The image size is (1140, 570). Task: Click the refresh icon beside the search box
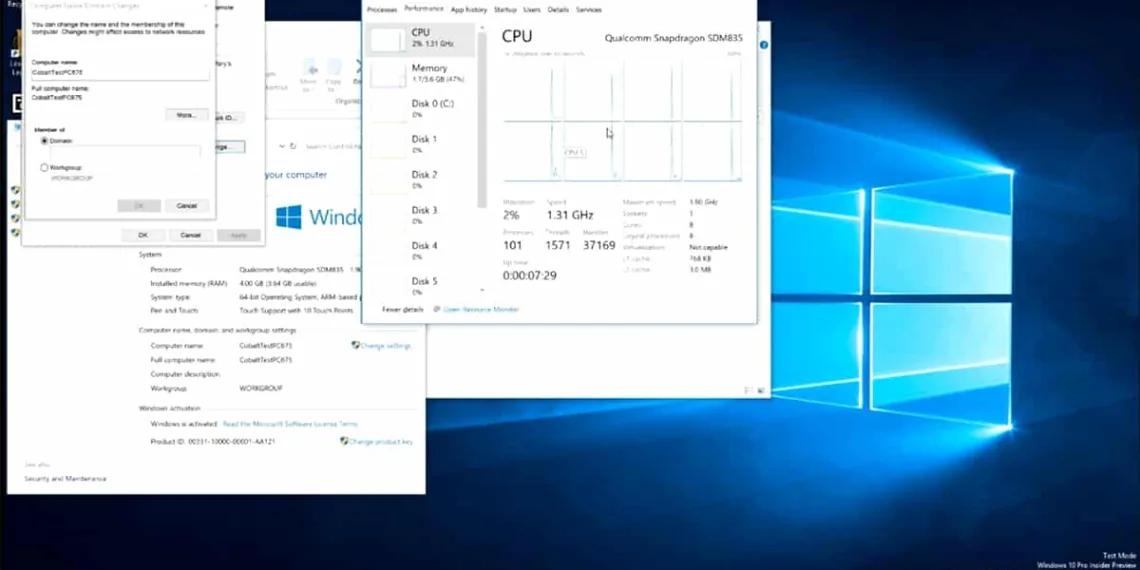[x=293, y=146]
